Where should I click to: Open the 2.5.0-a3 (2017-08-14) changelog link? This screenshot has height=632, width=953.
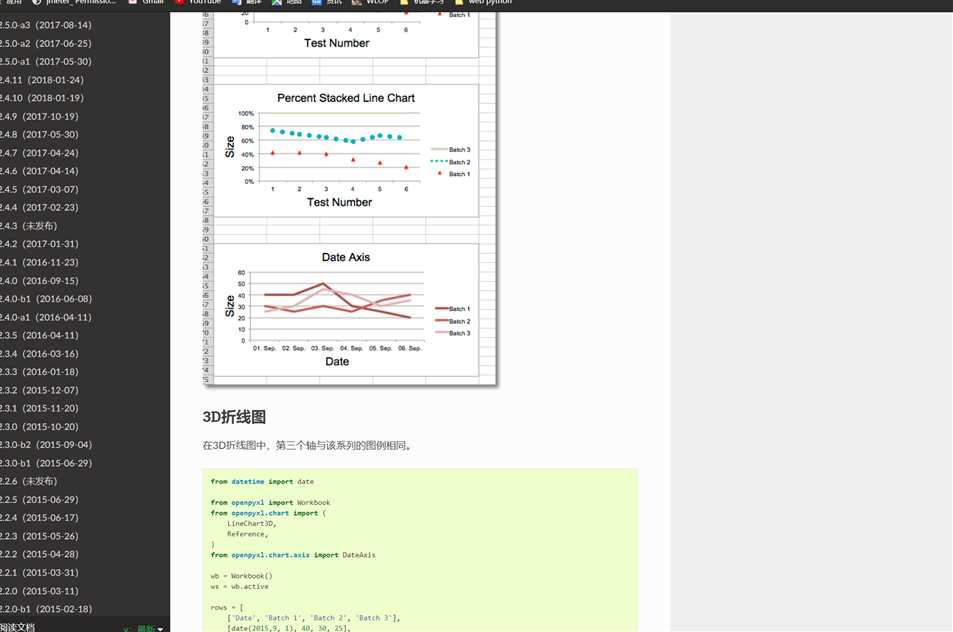pos(46,25)
